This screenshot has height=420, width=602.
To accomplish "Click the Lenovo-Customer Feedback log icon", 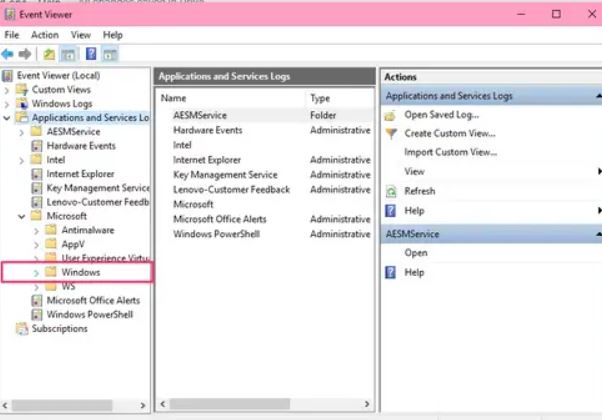I will click(37, 202).
